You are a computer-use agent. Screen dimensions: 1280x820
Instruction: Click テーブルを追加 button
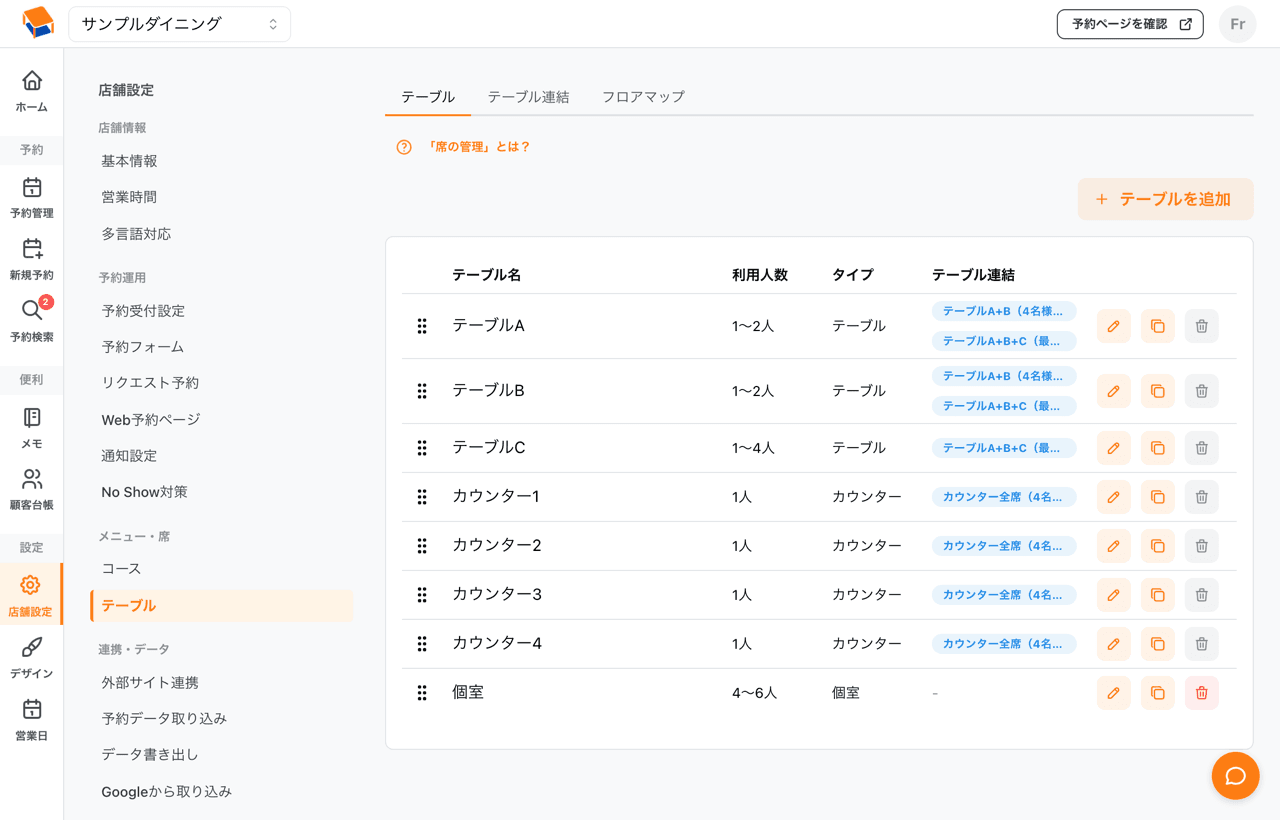coord(1165,199)
